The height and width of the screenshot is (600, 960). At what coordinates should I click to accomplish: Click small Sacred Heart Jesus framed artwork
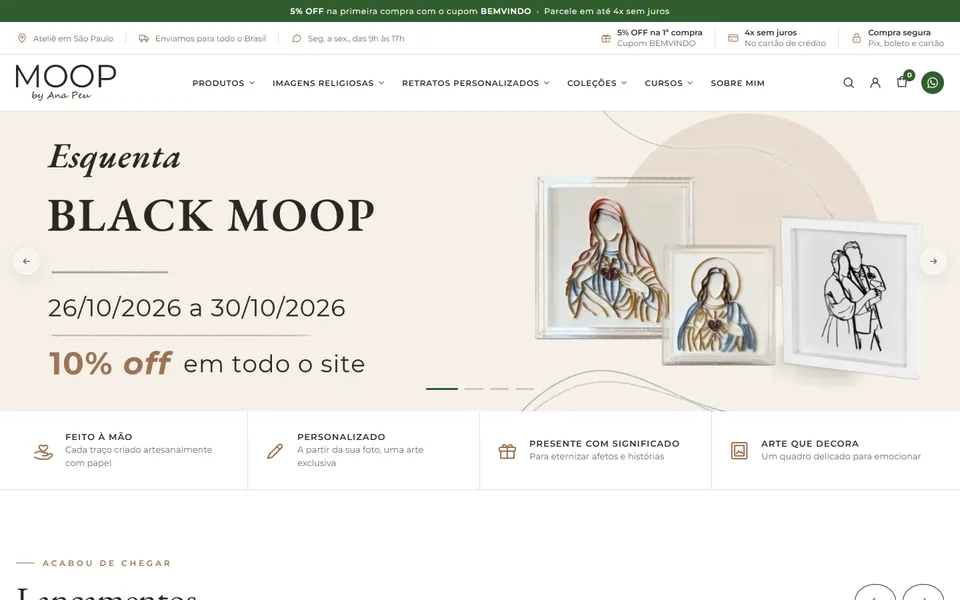(718, 304)
